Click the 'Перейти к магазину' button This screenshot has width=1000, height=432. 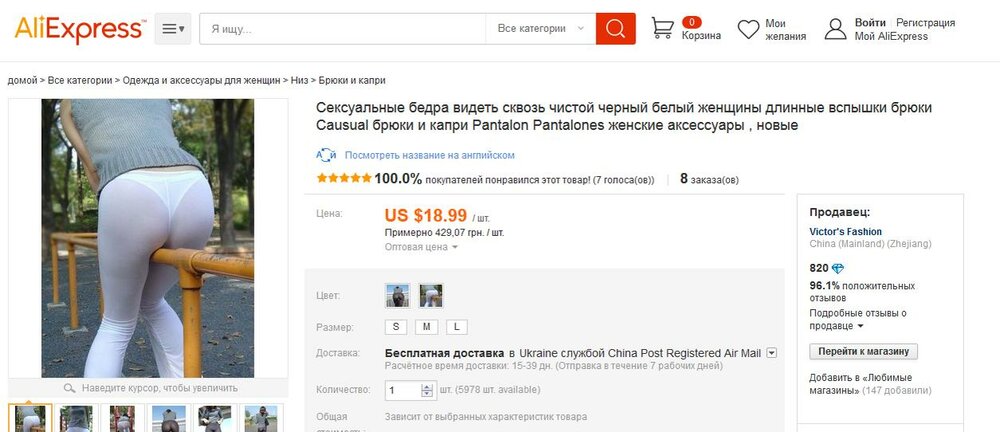tap(863, 352)
